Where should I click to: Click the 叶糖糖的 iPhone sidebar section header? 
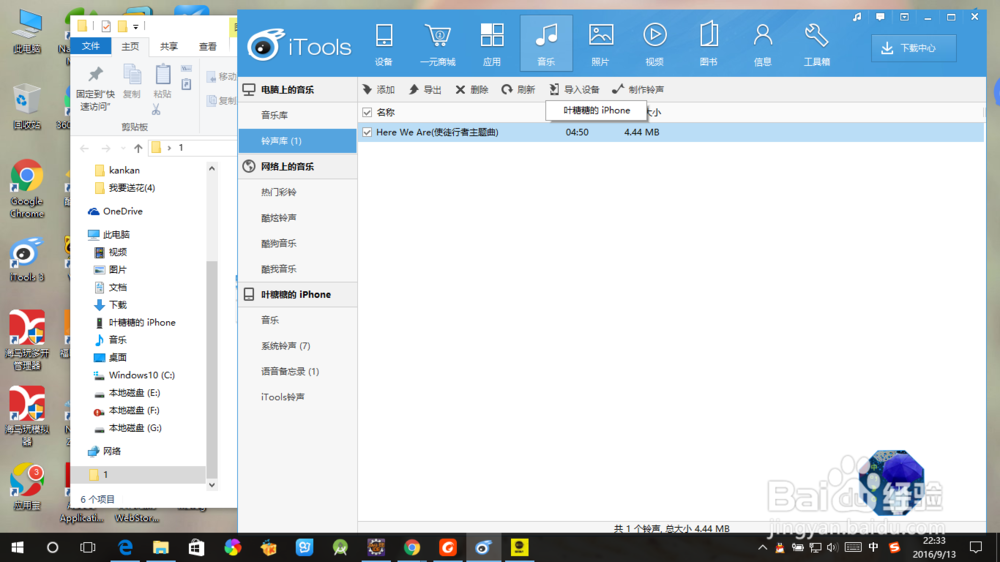(x=298, y=294)
